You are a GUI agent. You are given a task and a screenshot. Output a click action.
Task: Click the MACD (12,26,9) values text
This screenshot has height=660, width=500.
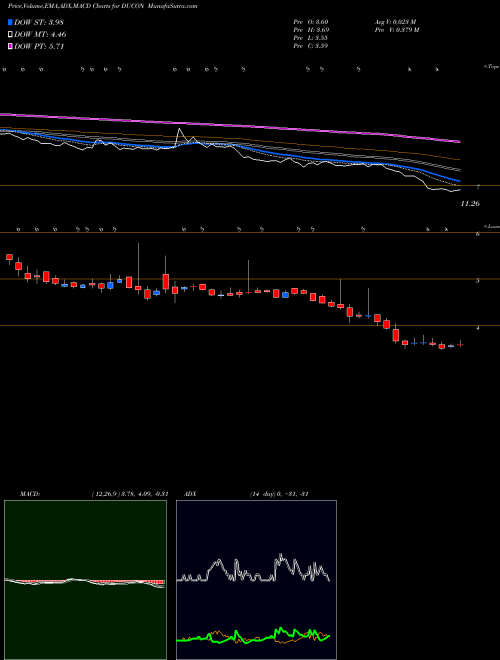pos(130,494)
